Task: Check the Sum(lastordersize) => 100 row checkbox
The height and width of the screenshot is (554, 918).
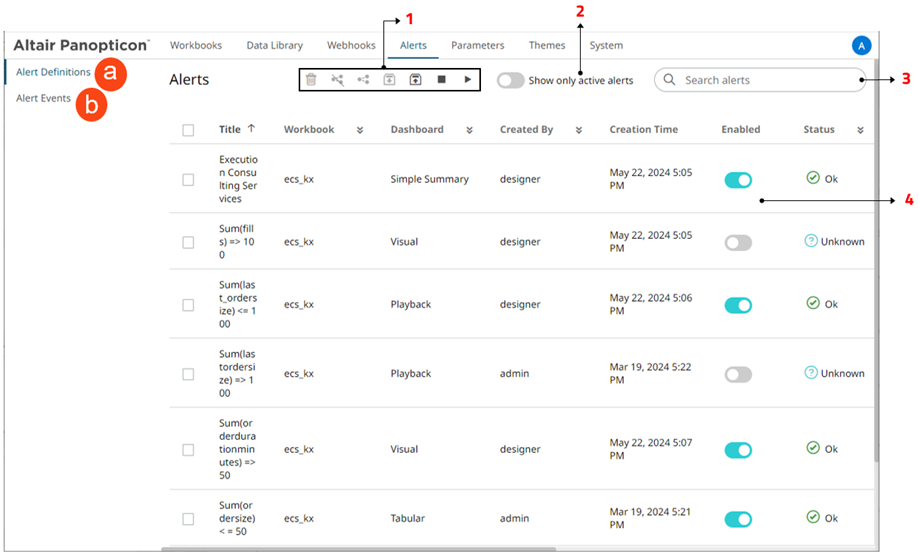Action: click(x=188, y=374)
